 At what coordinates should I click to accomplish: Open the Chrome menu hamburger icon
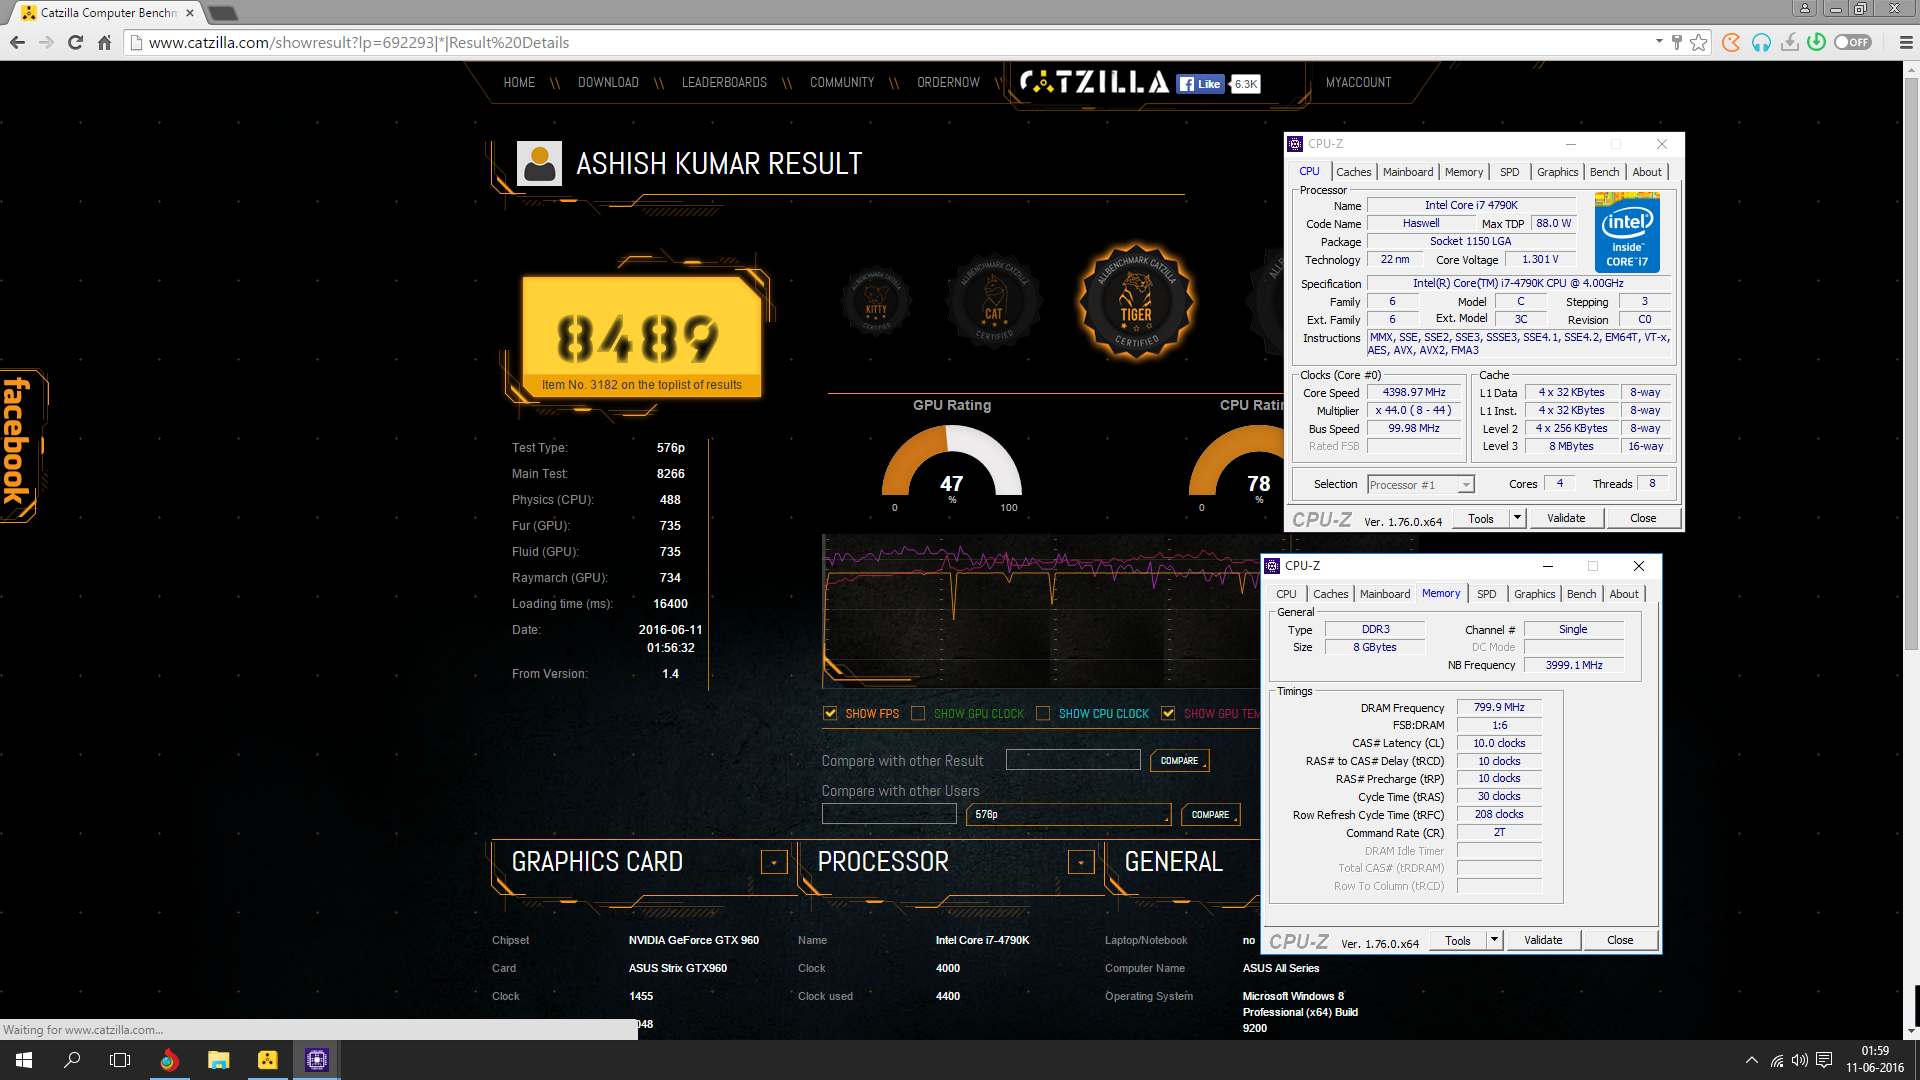tap(1906, 42)
